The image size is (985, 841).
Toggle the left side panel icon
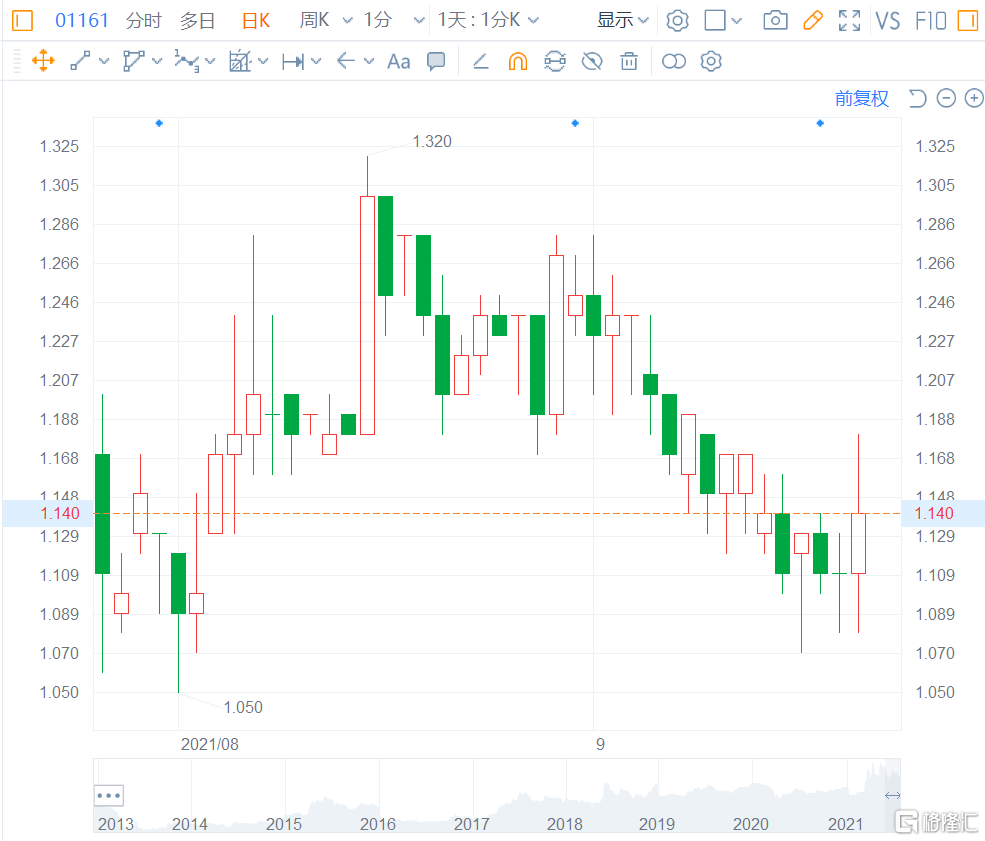coord(22,21)
